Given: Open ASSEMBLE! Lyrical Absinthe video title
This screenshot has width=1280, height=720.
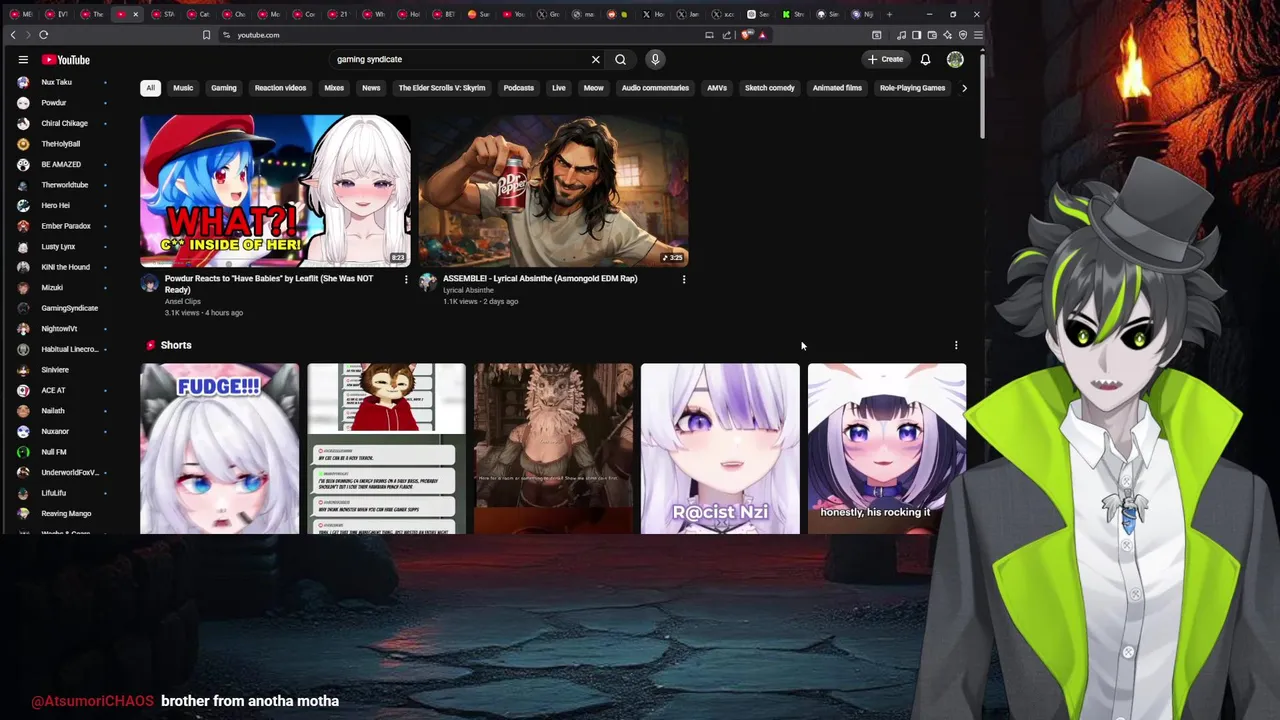Looking at the screenshot, I should [x=540, y=279].
